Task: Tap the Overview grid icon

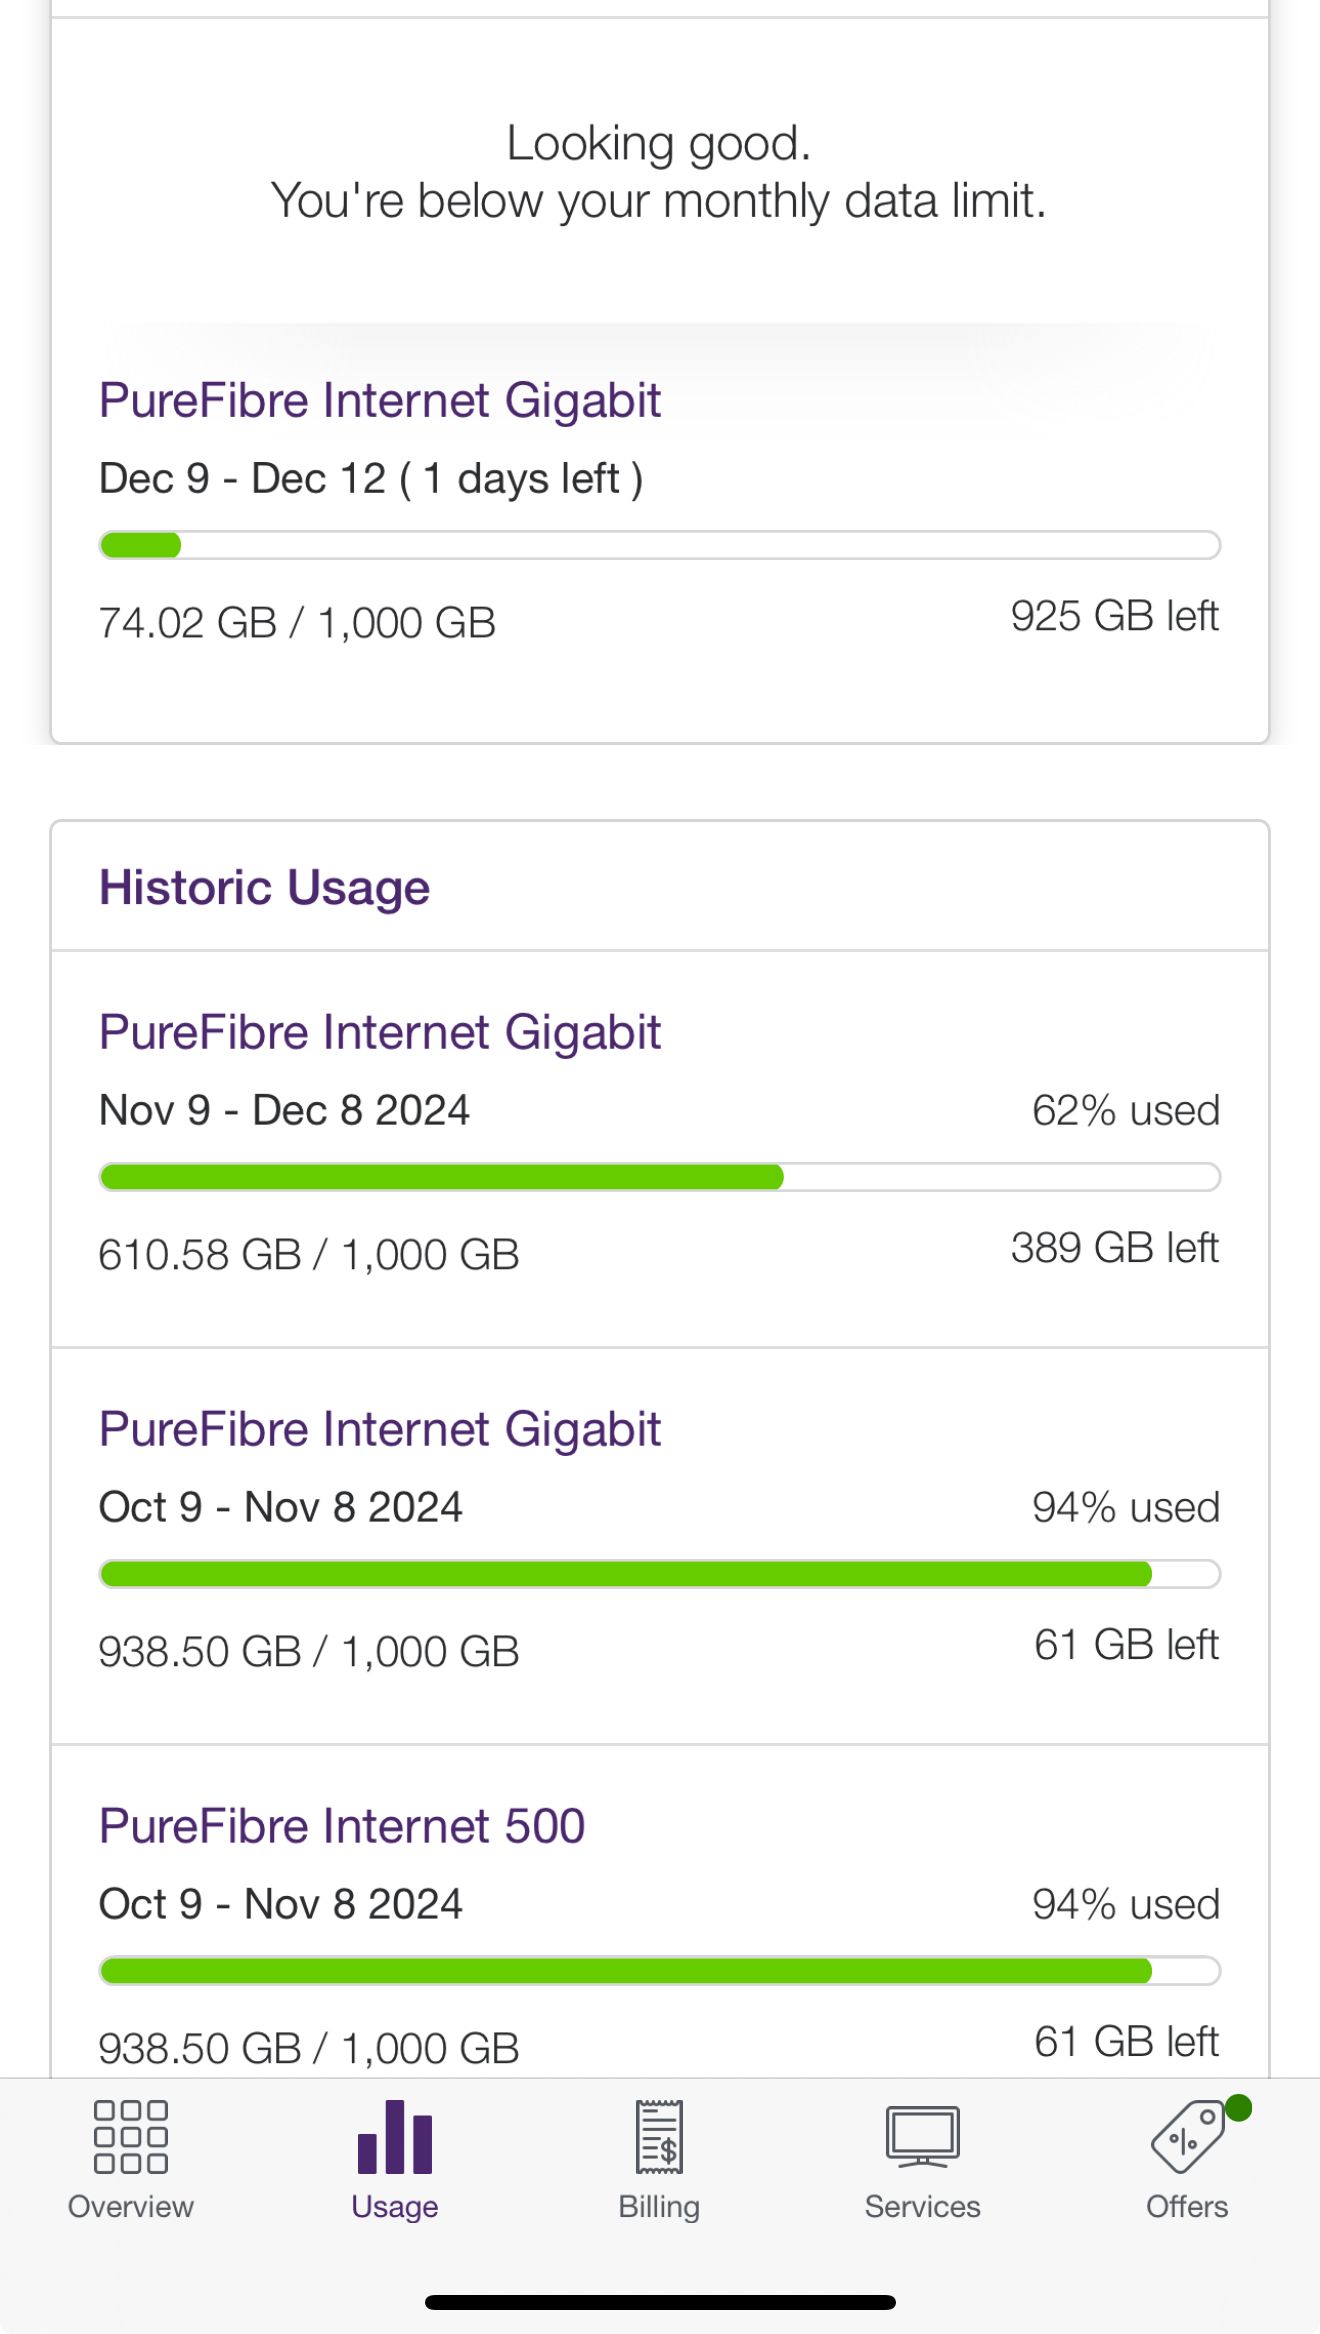Action: 130,2137
